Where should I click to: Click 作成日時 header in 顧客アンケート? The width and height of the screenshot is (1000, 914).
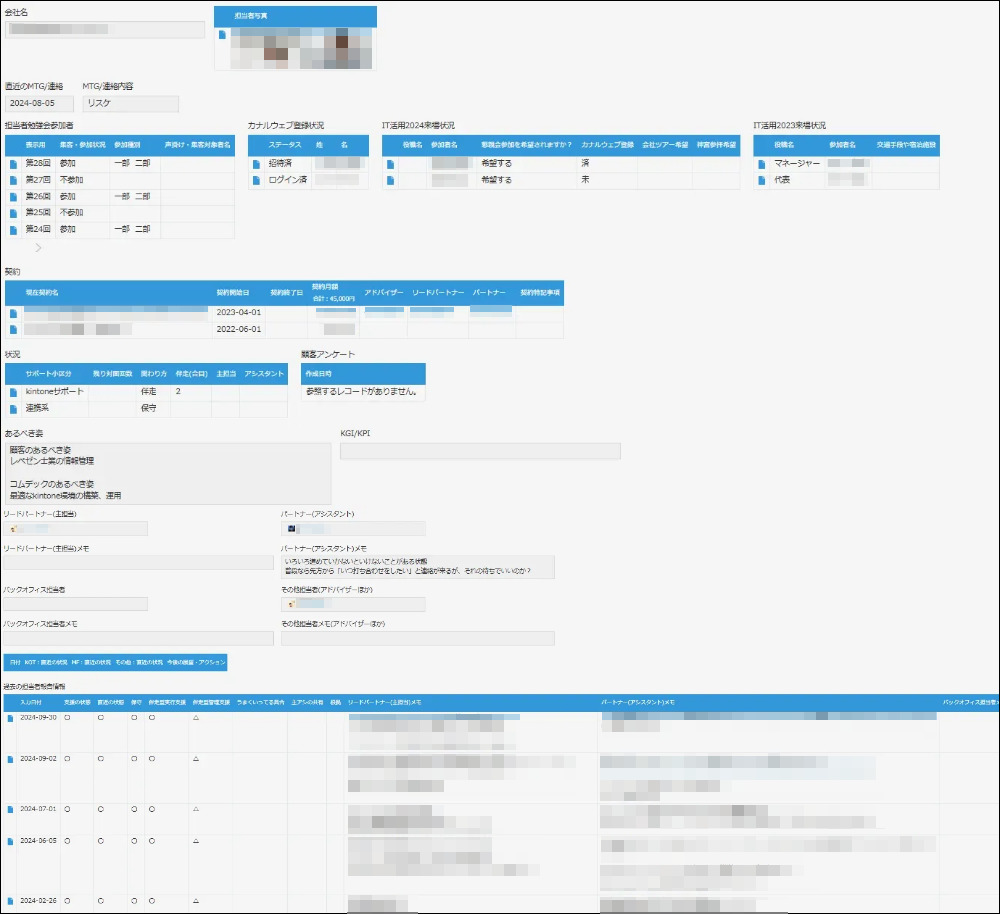coord(318,374)
